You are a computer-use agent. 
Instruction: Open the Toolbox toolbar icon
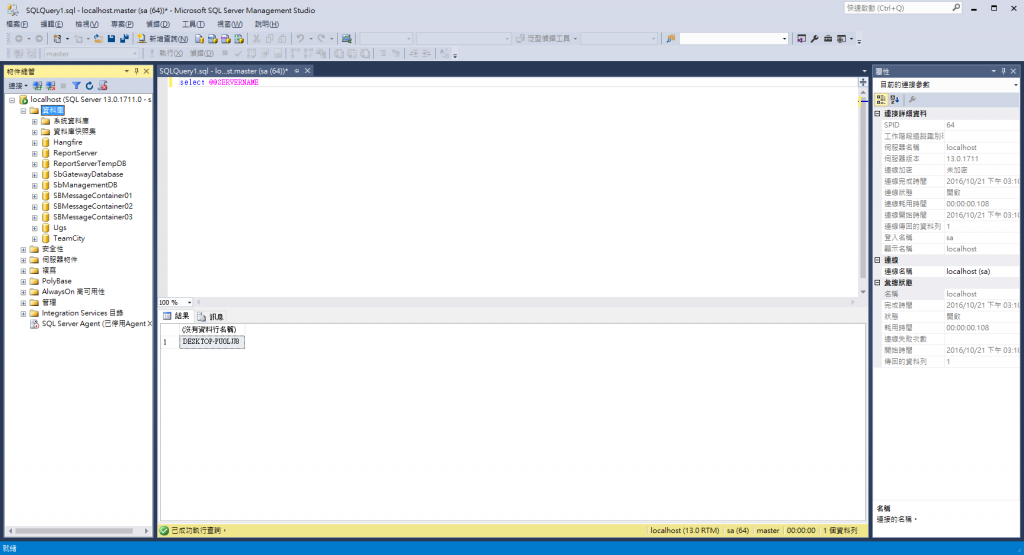[827, 39]
